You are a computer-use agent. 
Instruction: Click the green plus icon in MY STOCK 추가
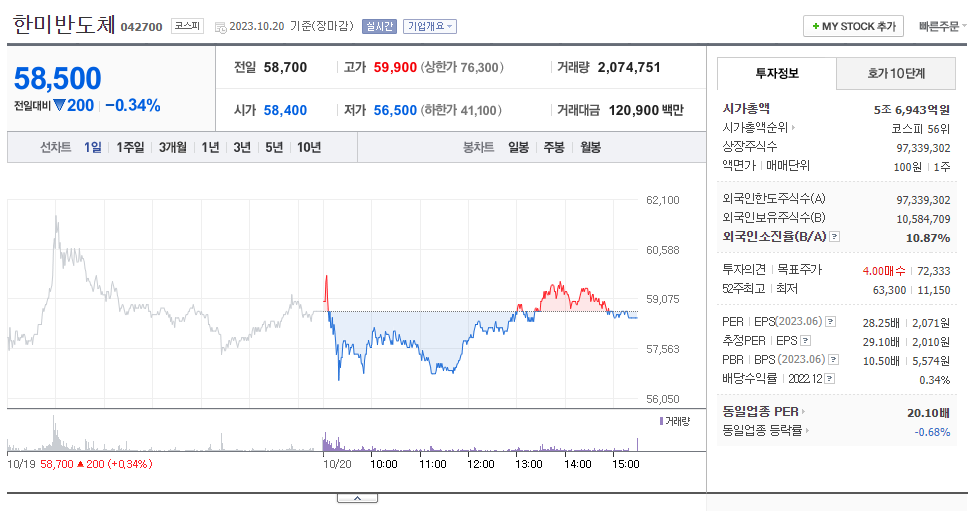815,26
